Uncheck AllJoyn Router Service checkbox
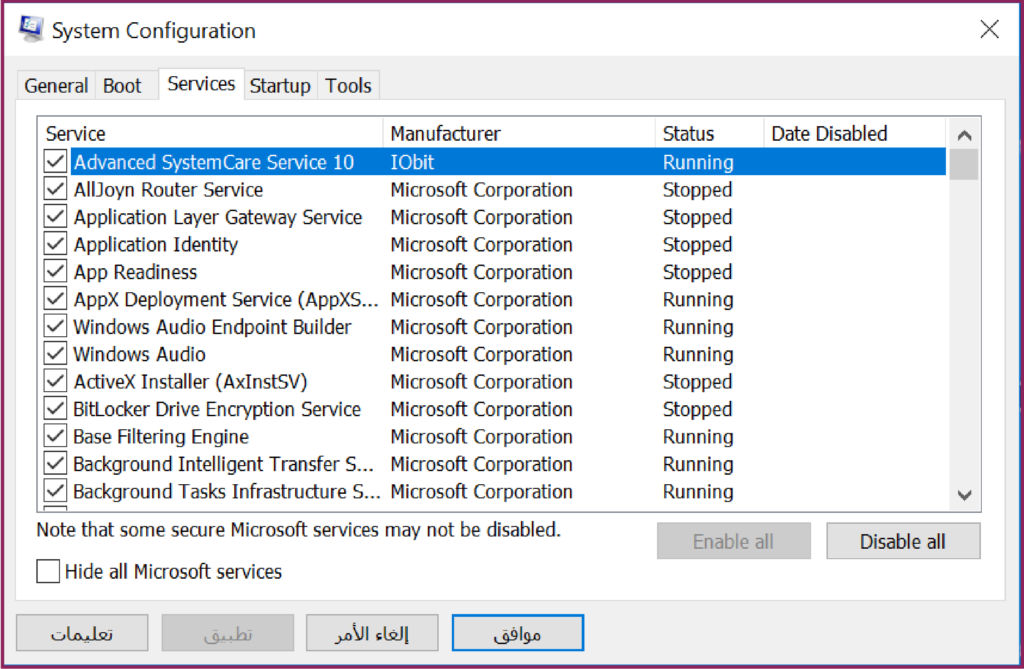1024x669 pixels. (x=56, y=189)
